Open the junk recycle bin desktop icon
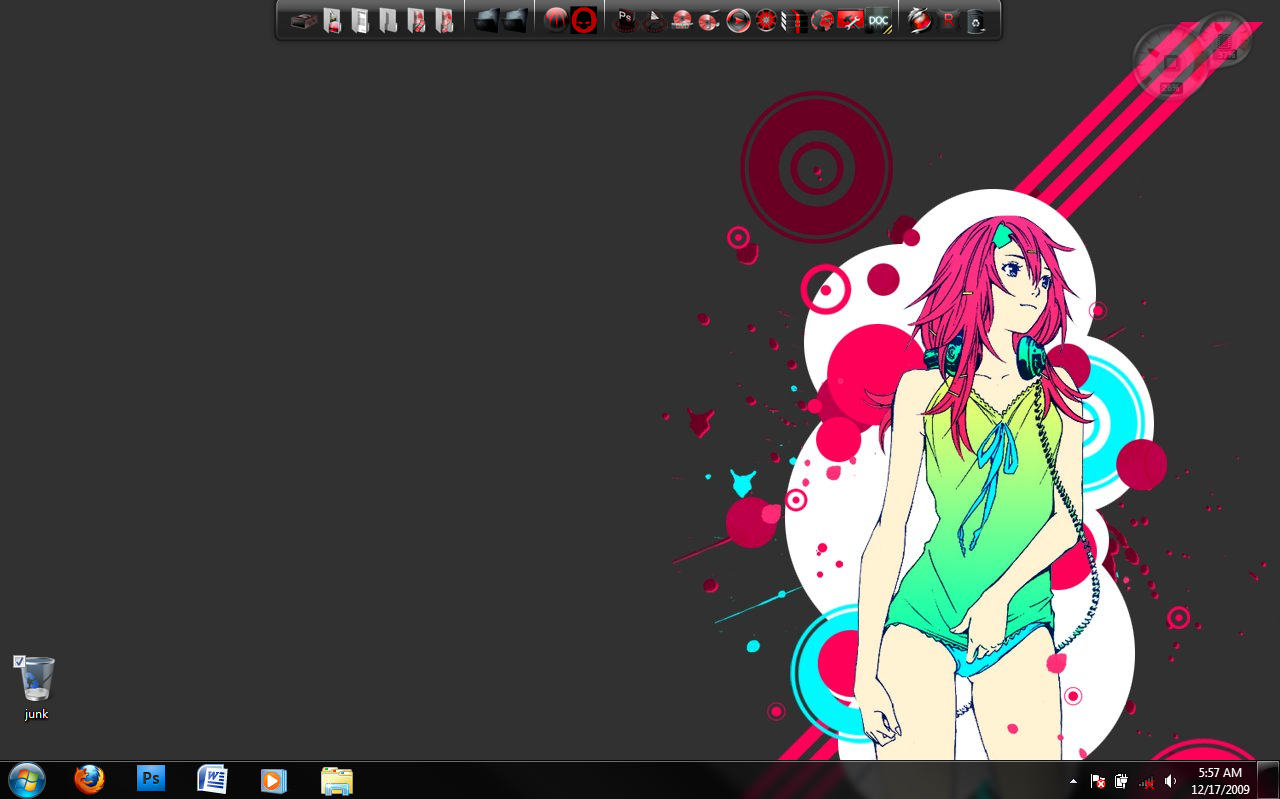Viewport: 1280px width, 799px height. 36,687
